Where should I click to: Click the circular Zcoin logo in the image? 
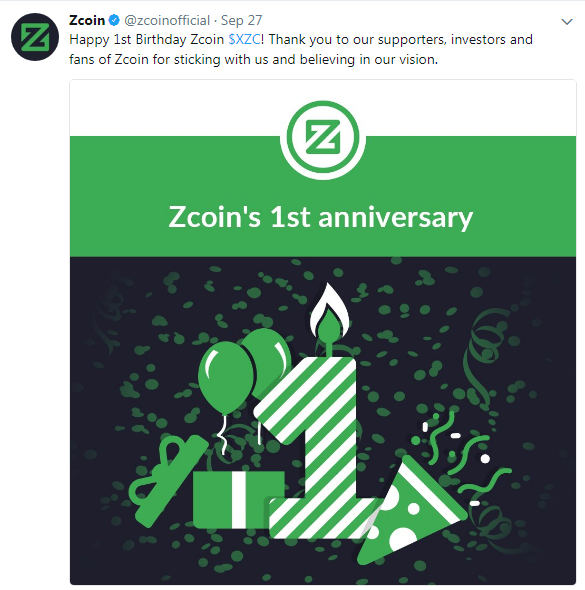pyautogui.click(x=323, y=138)
